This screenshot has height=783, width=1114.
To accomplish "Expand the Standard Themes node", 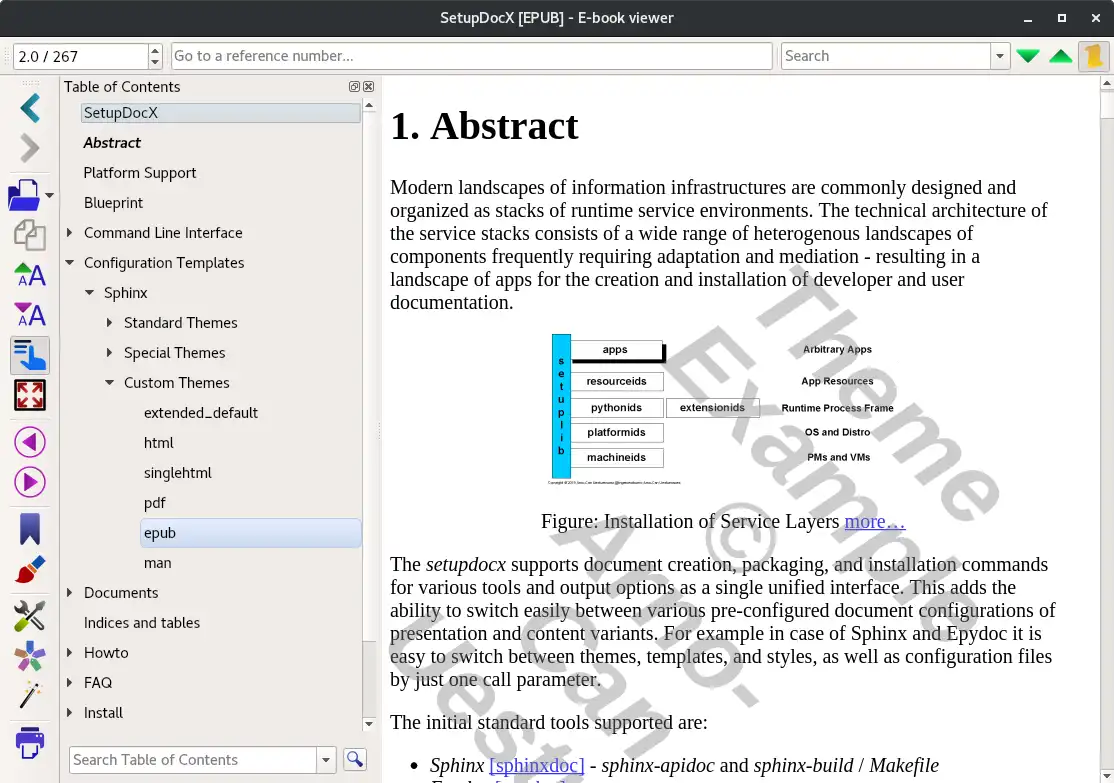I will point(109,323).
